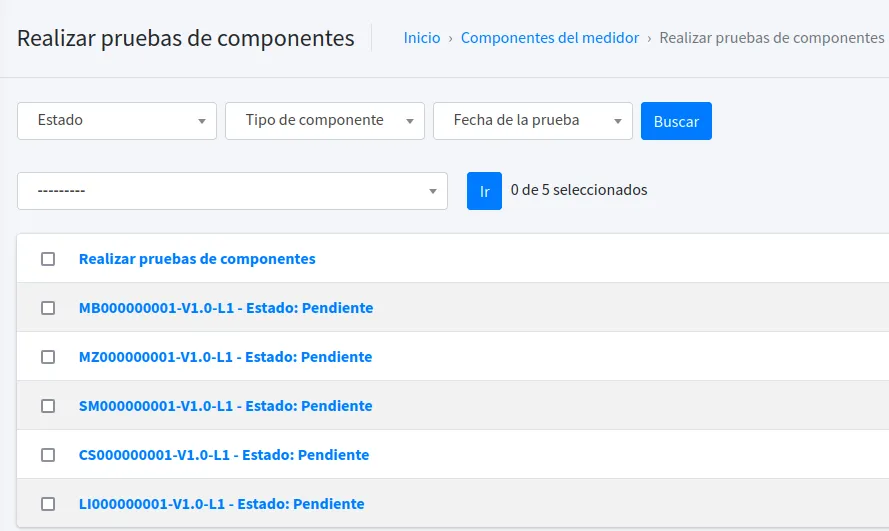This screenshot has height=531, width=889.
Task: Click the Buscar button
Action: pos(676,121)
